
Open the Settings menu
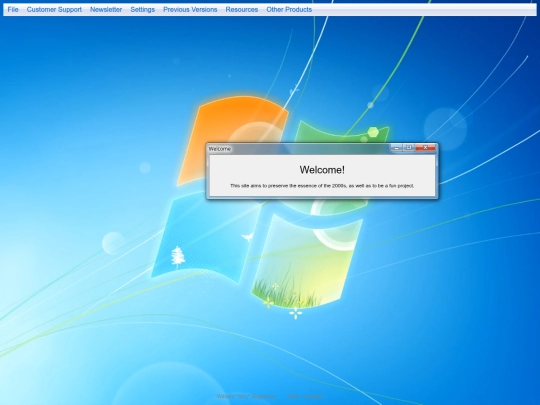point(143,10)
